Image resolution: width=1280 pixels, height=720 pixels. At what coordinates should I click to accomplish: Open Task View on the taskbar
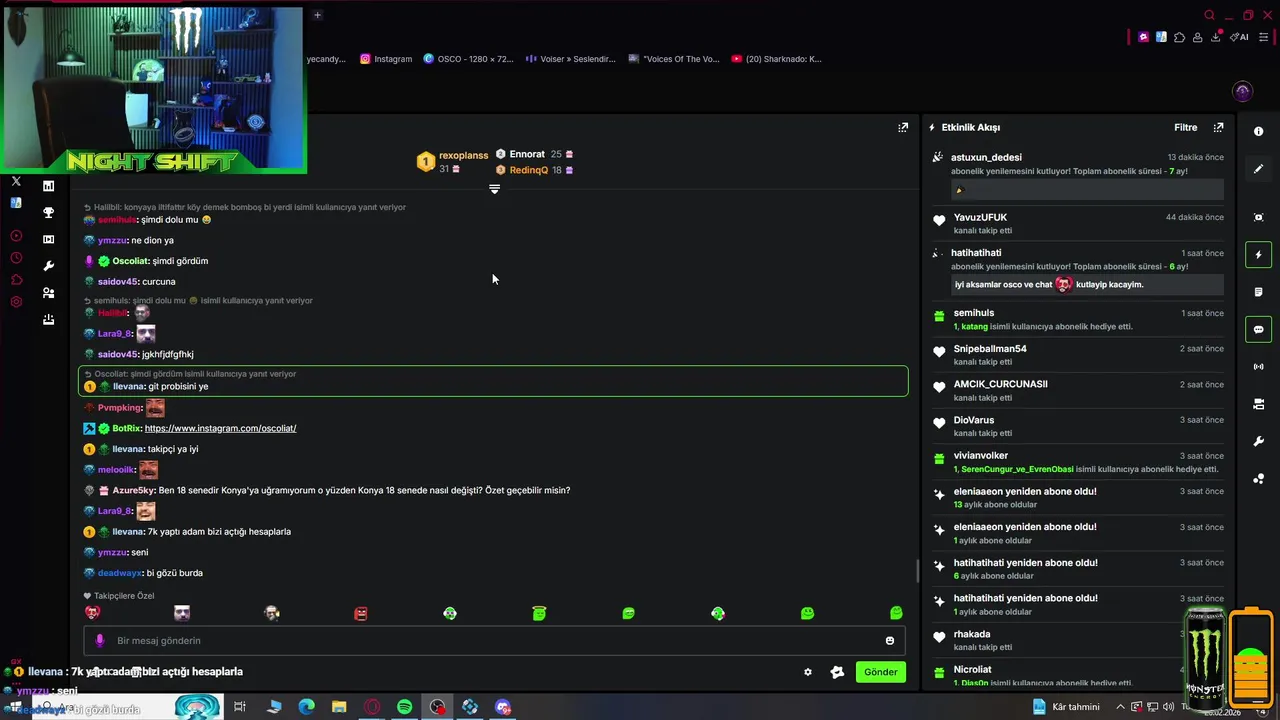(240, 707)
